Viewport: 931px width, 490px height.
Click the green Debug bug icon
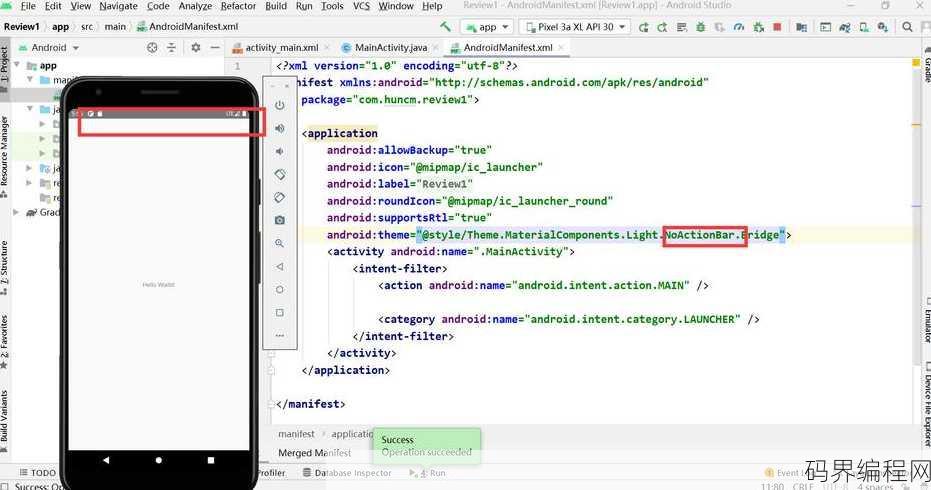click(701, 27)
